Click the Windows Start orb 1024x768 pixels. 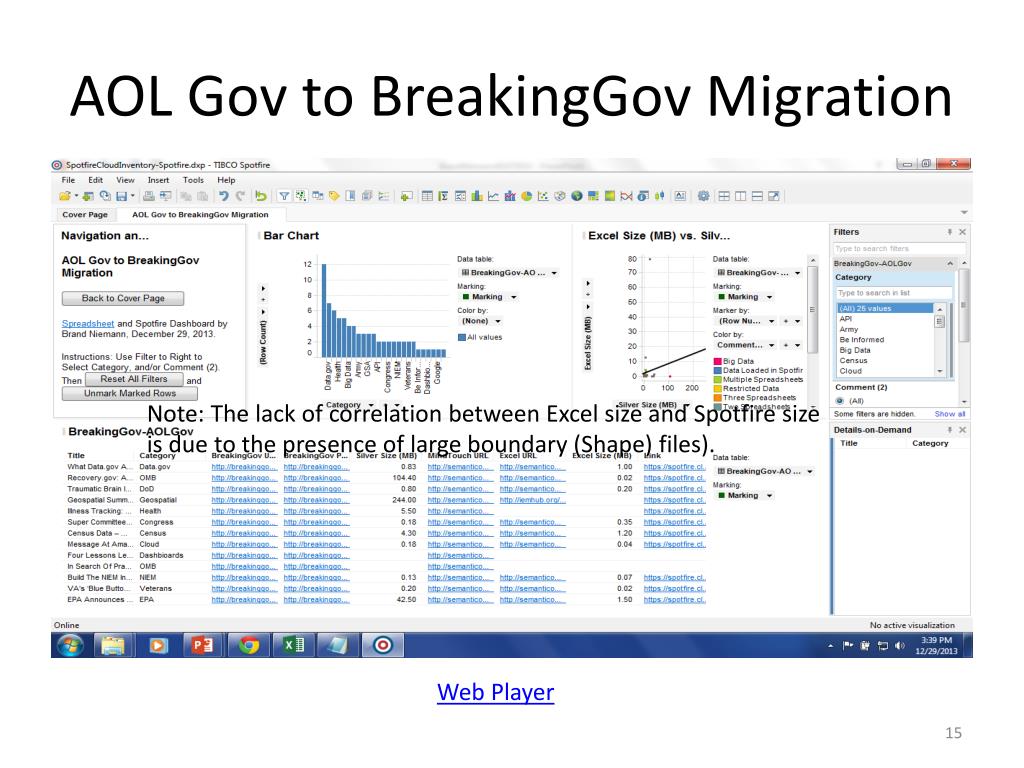coord(71,645)
